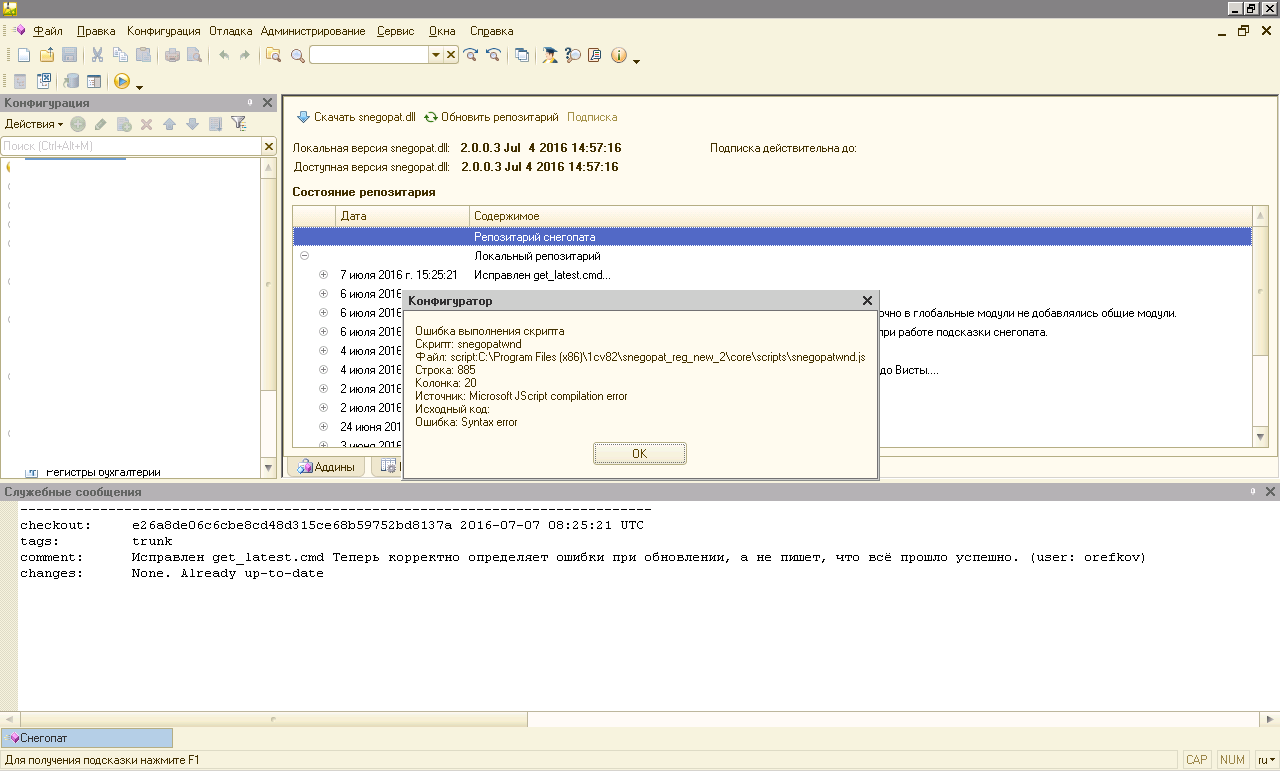The image size is (1280, 772).
Task: Open the window list toolbar icon
Action: [522, 55]
